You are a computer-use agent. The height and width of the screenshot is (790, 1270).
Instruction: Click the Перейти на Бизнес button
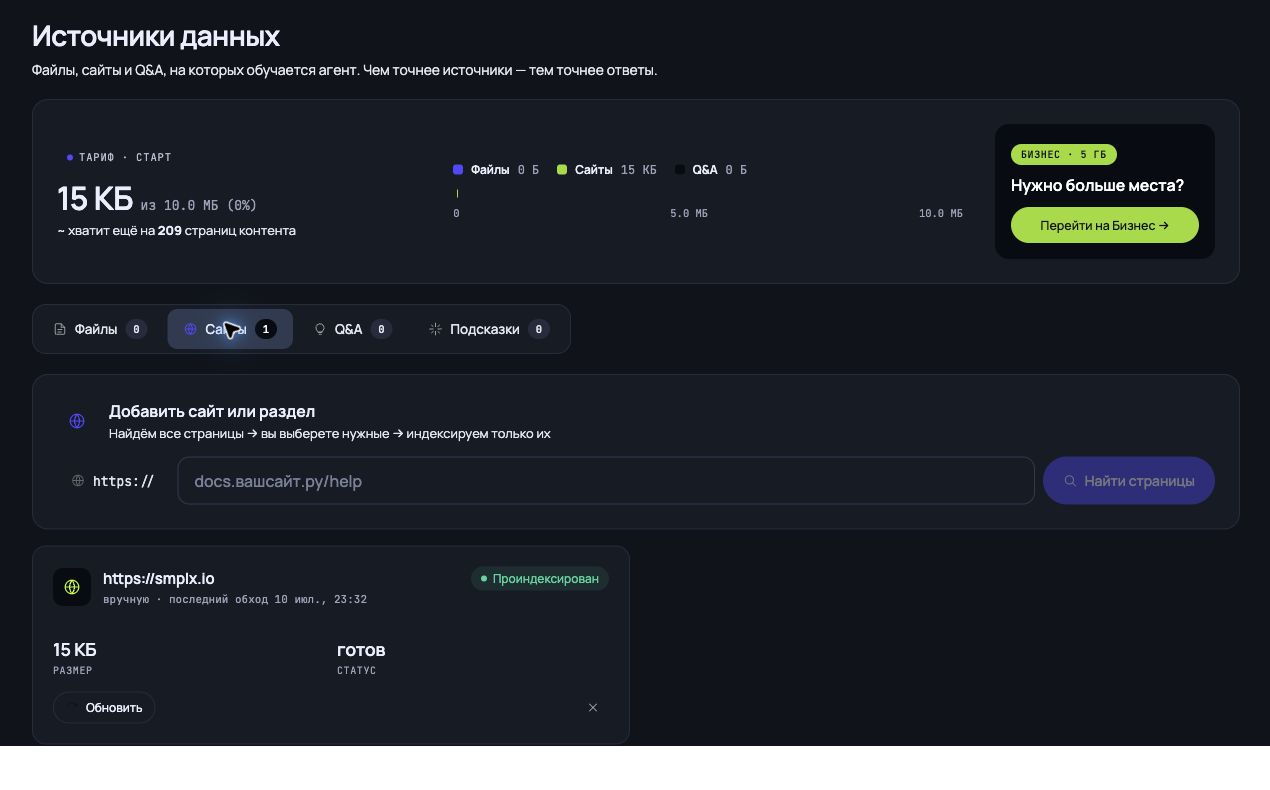tap(1105, 225)
